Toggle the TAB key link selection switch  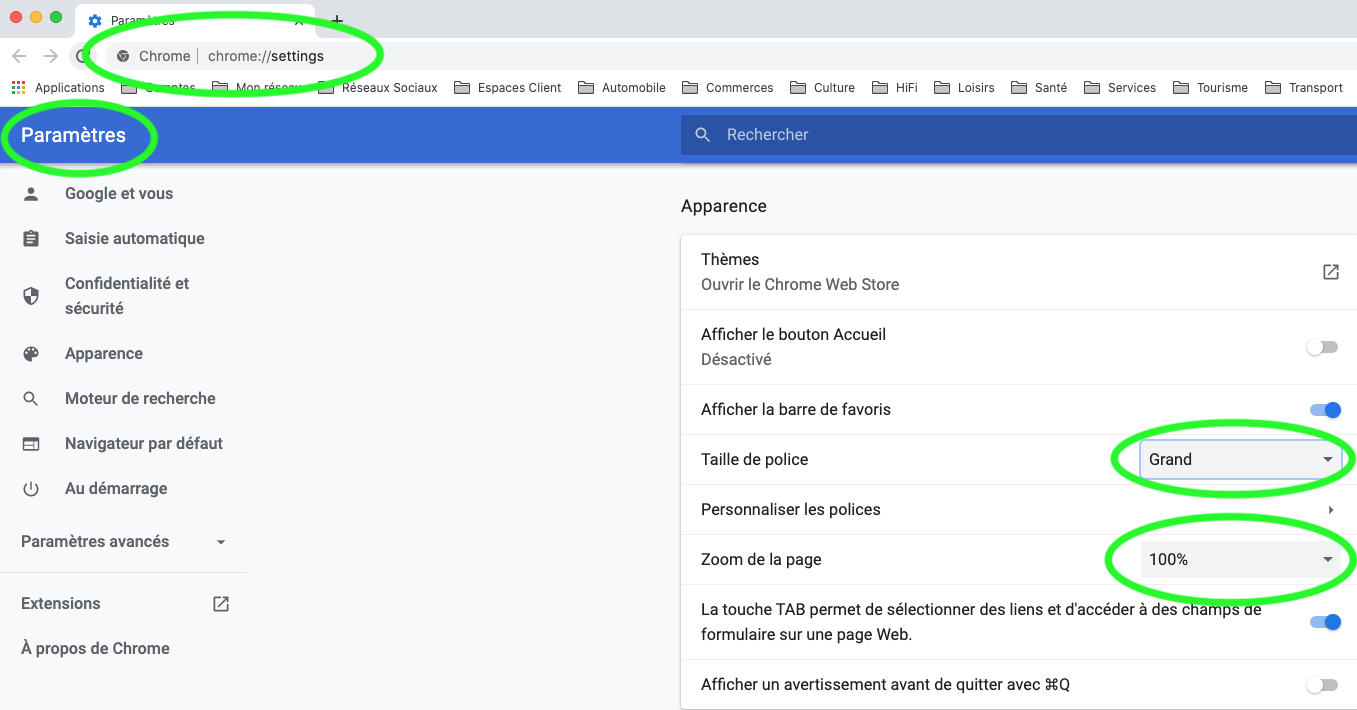click(x=1324, y=622)
